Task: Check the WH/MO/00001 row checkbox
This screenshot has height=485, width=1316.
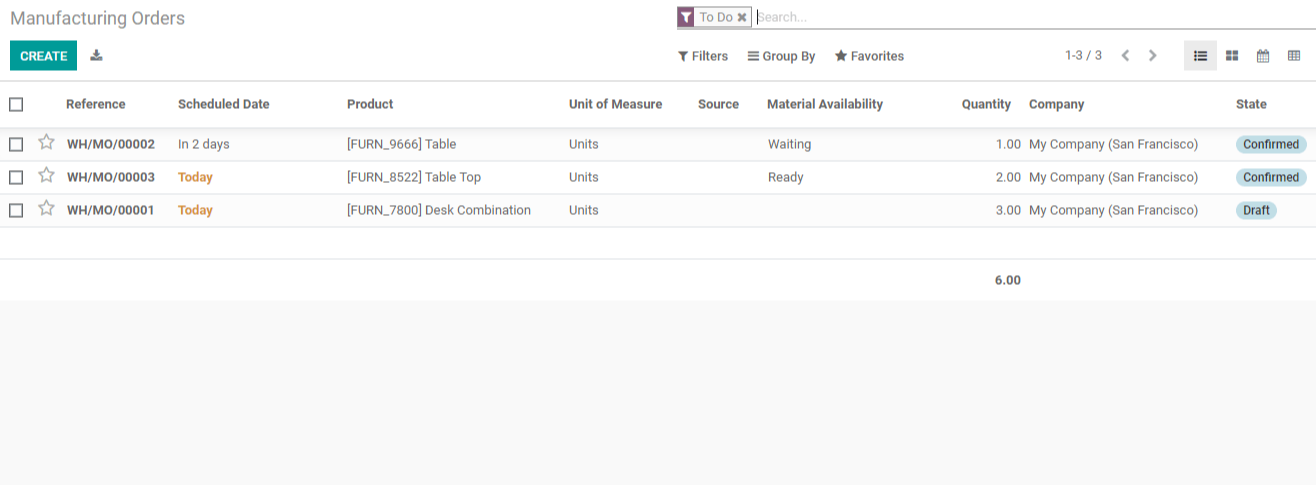Action: 16,210
